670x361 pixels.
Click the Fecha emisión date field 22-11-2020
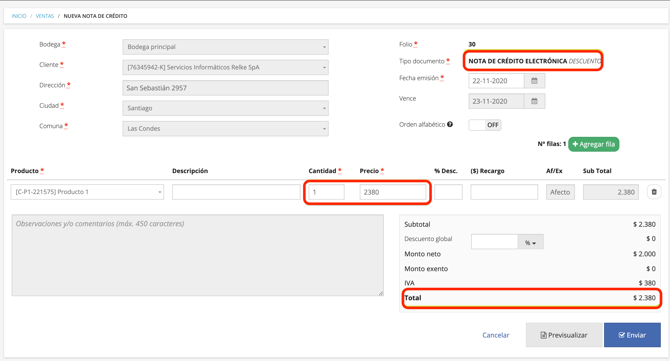coord(496,81)
